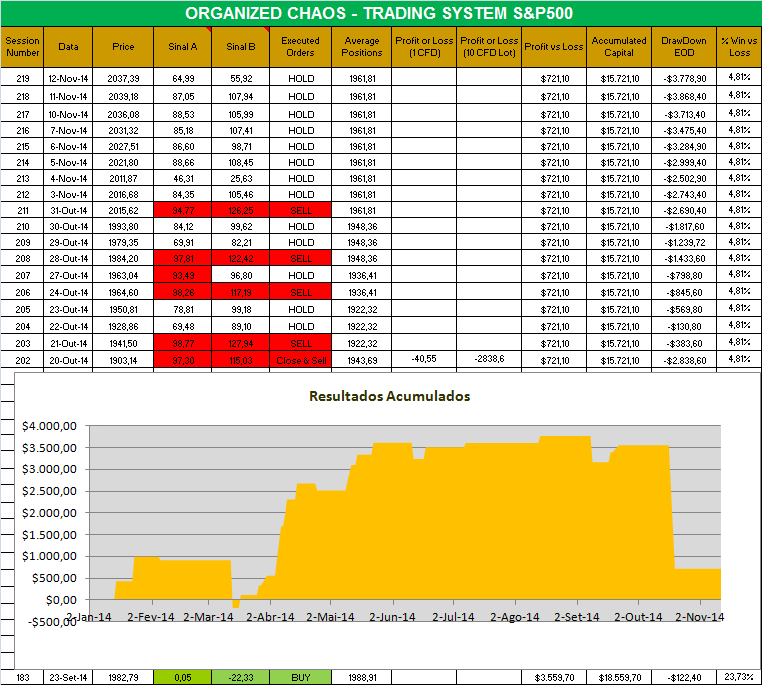Select date cell 3-Nov-14
The image size is (762, 685).
68,194
